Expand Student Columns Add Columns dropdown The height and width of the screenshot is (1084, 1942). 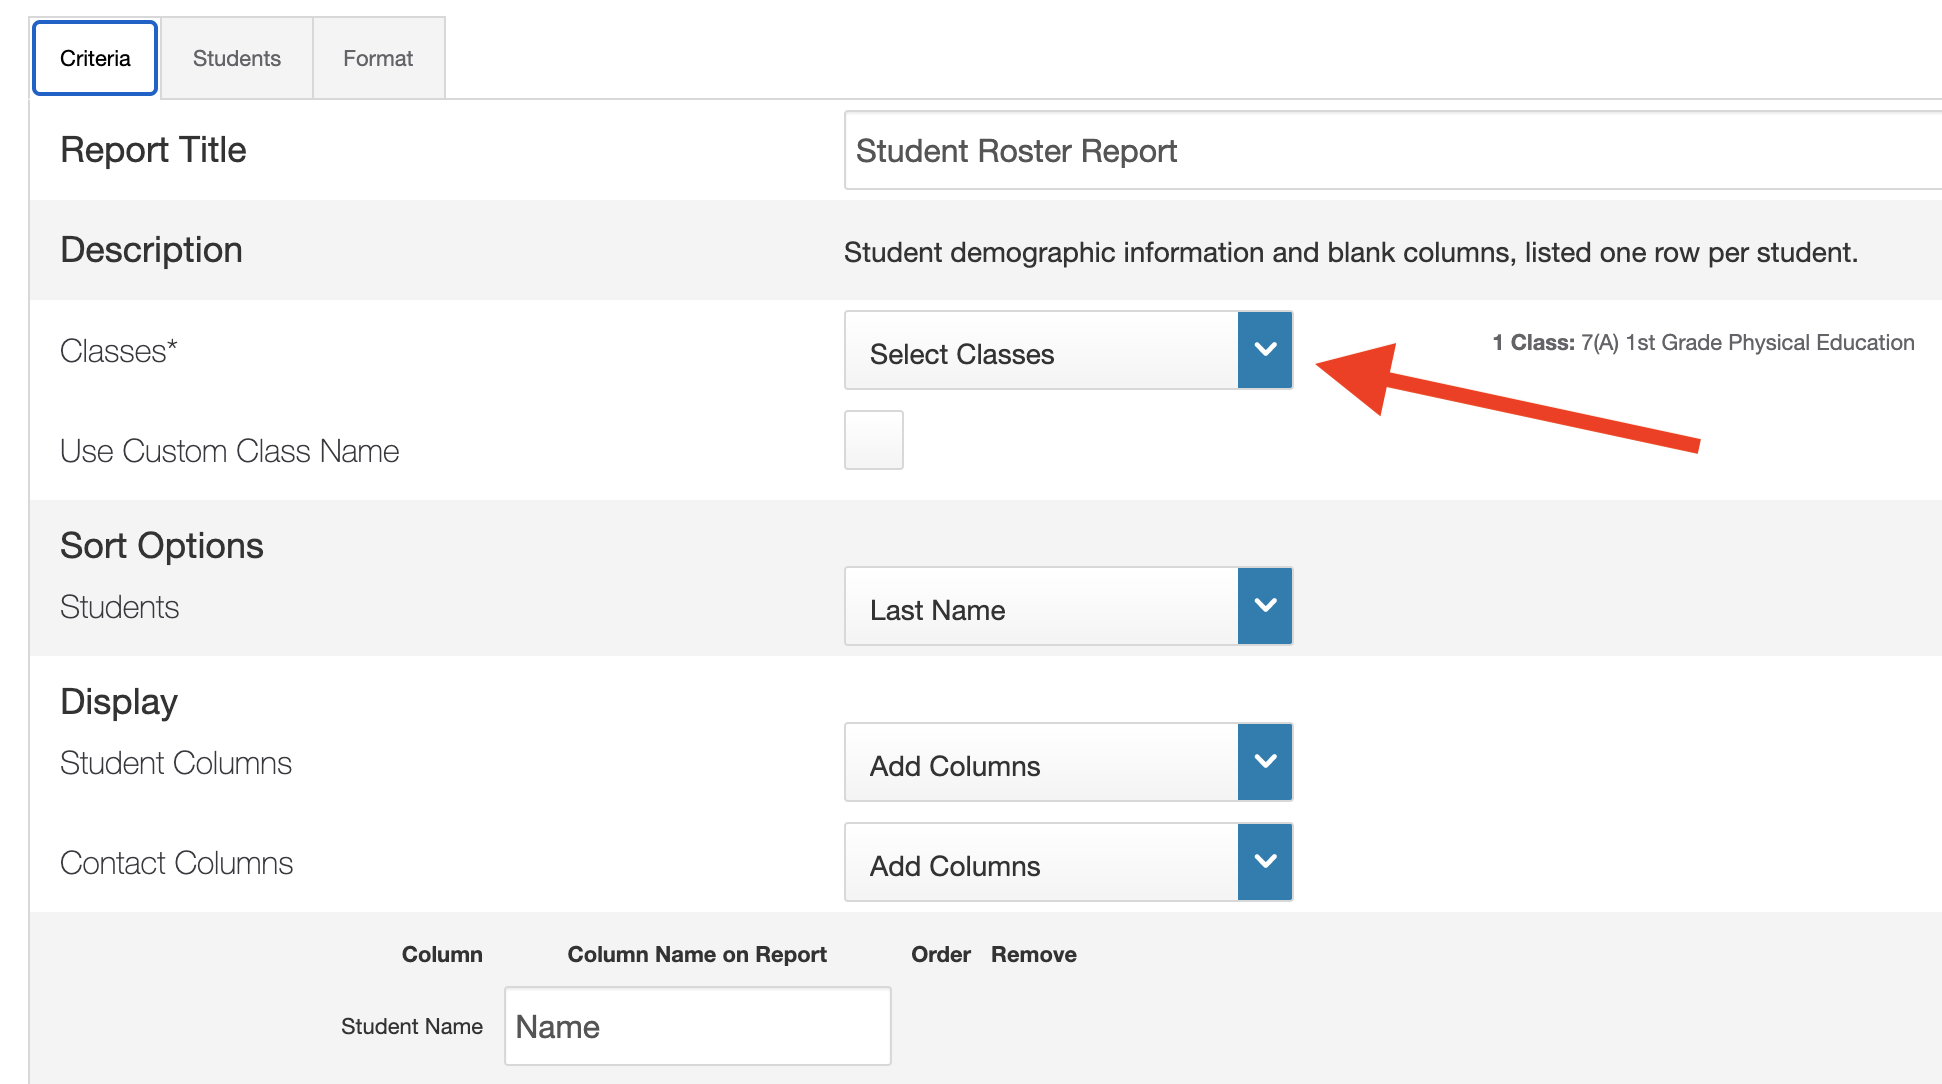click(1041, 763)
